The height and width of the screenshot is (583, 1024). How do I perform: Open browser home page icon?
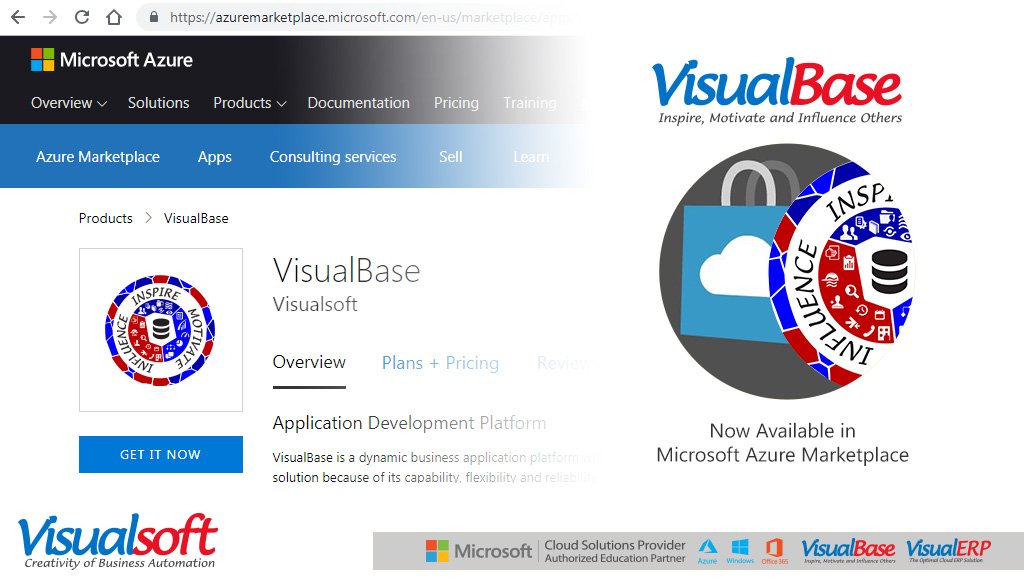[114, 17]
